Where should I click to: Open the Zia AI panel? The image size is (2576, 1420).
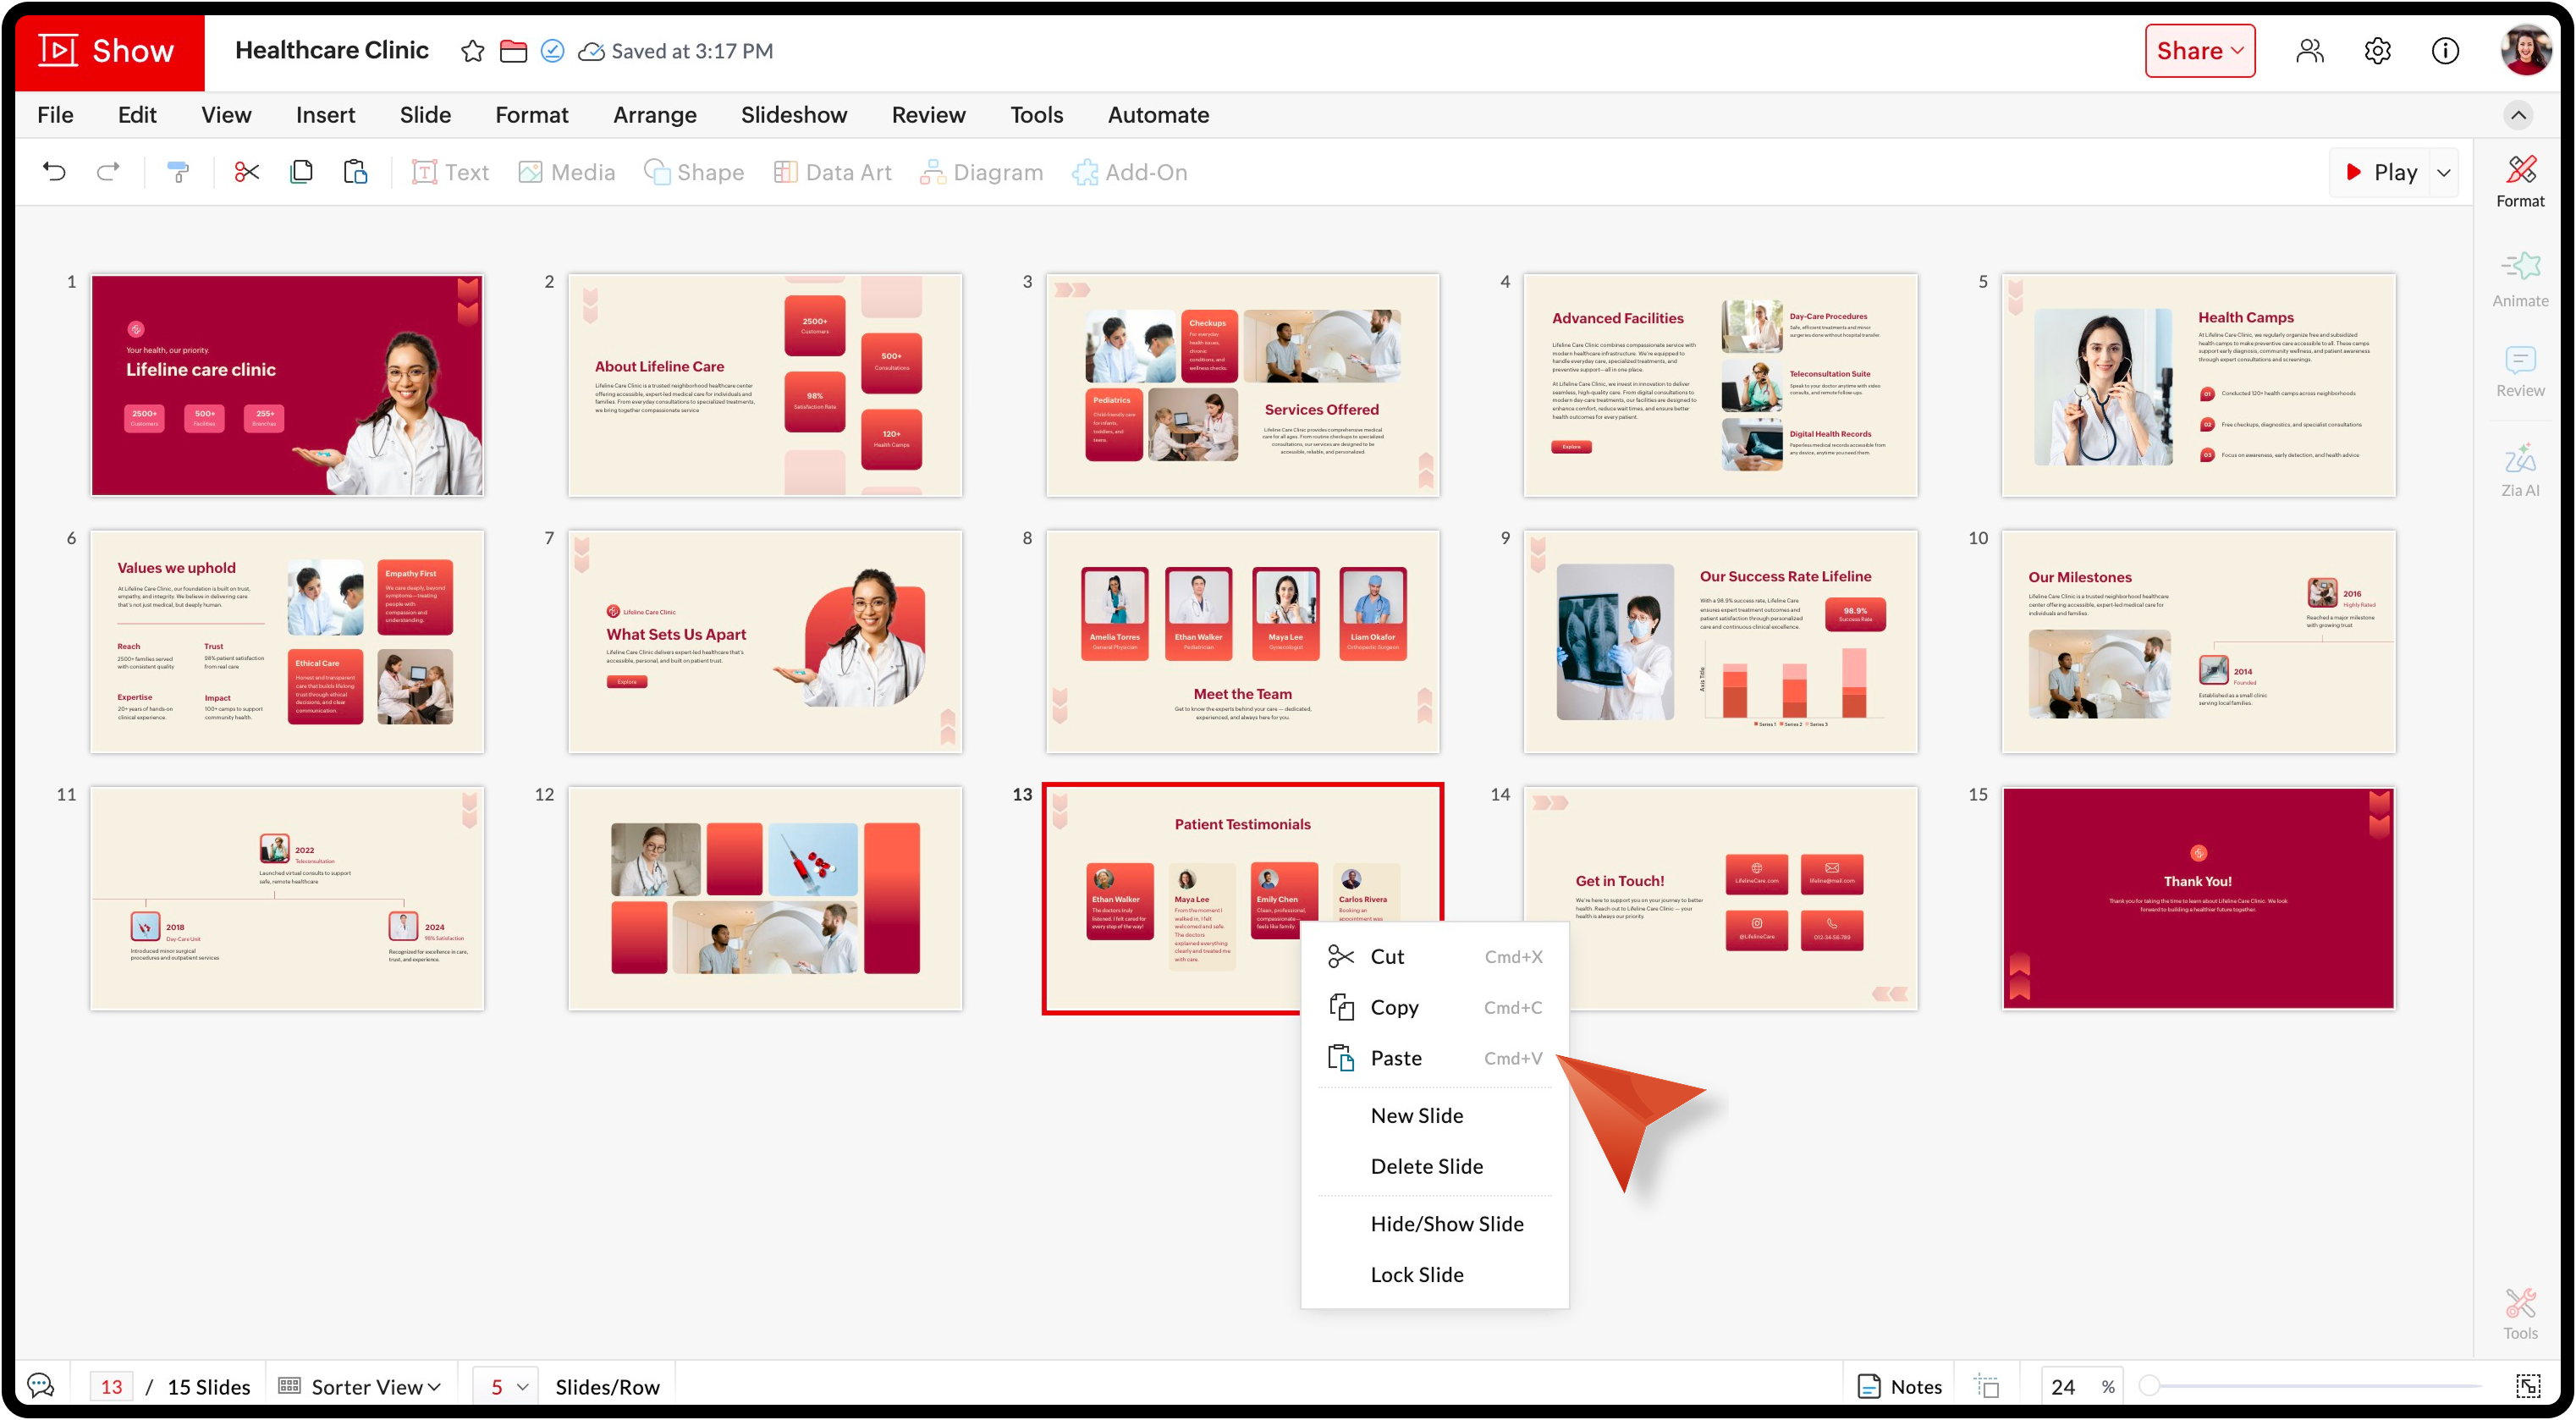coord(2519,470)
